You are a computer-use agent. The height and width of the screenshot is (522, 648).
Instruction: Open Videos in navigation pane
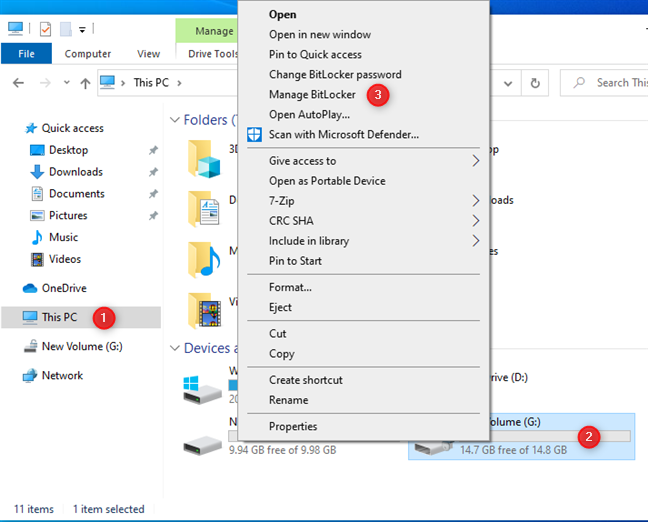point(65,259)
